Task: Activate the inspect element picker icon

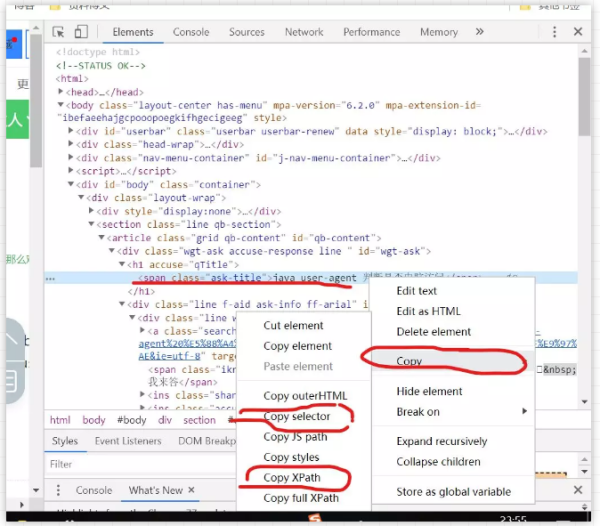Action: [x=58, y=32]
